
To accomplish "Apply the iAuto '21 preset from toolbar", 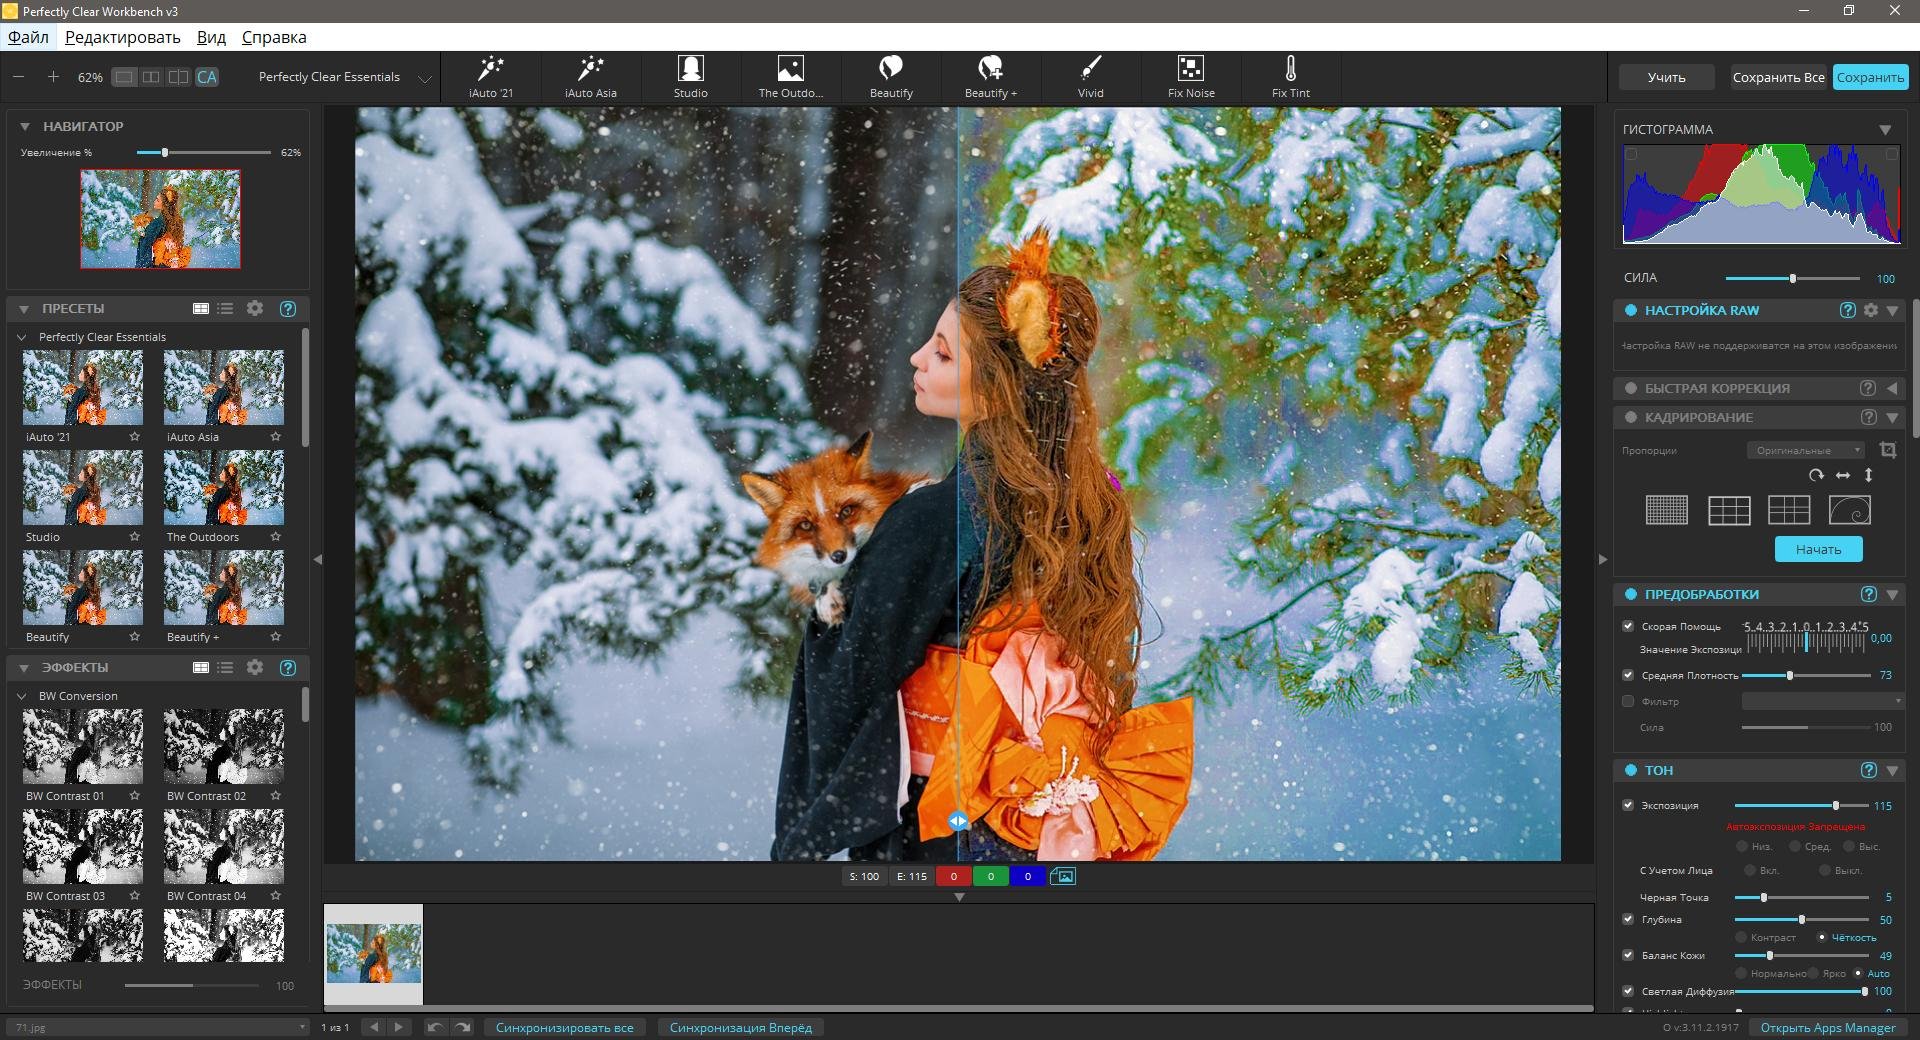I will click(490, 77).
